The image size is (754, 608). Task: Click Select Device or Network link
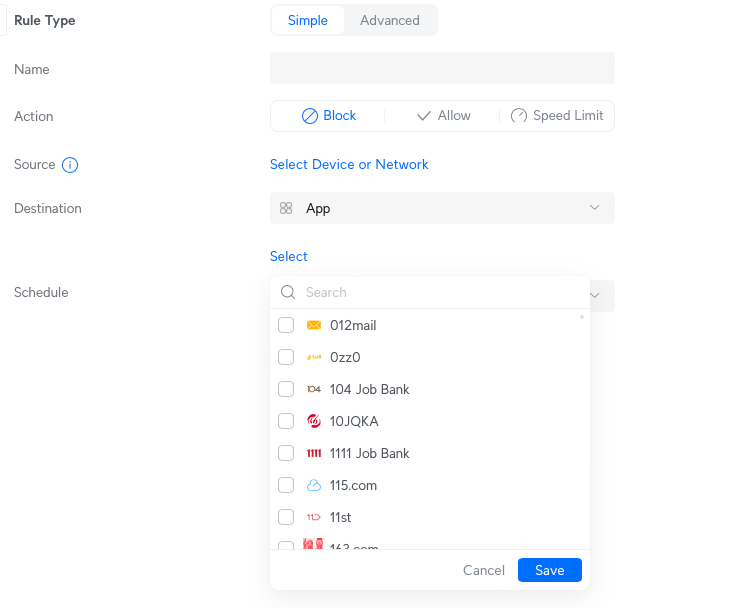click(x=349, y=164)
